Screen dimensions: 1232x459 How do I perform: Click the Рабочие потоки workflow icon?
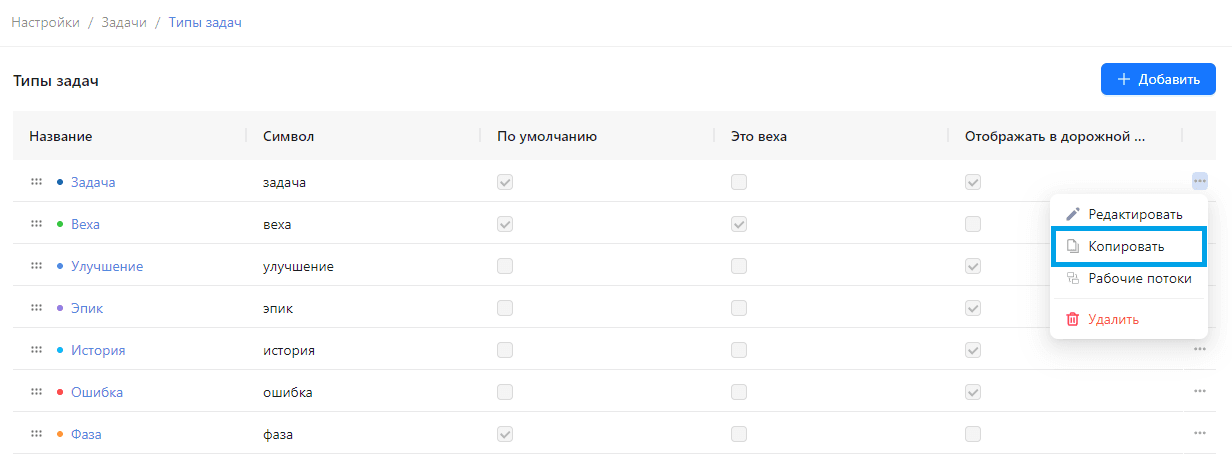point(1073,279)
